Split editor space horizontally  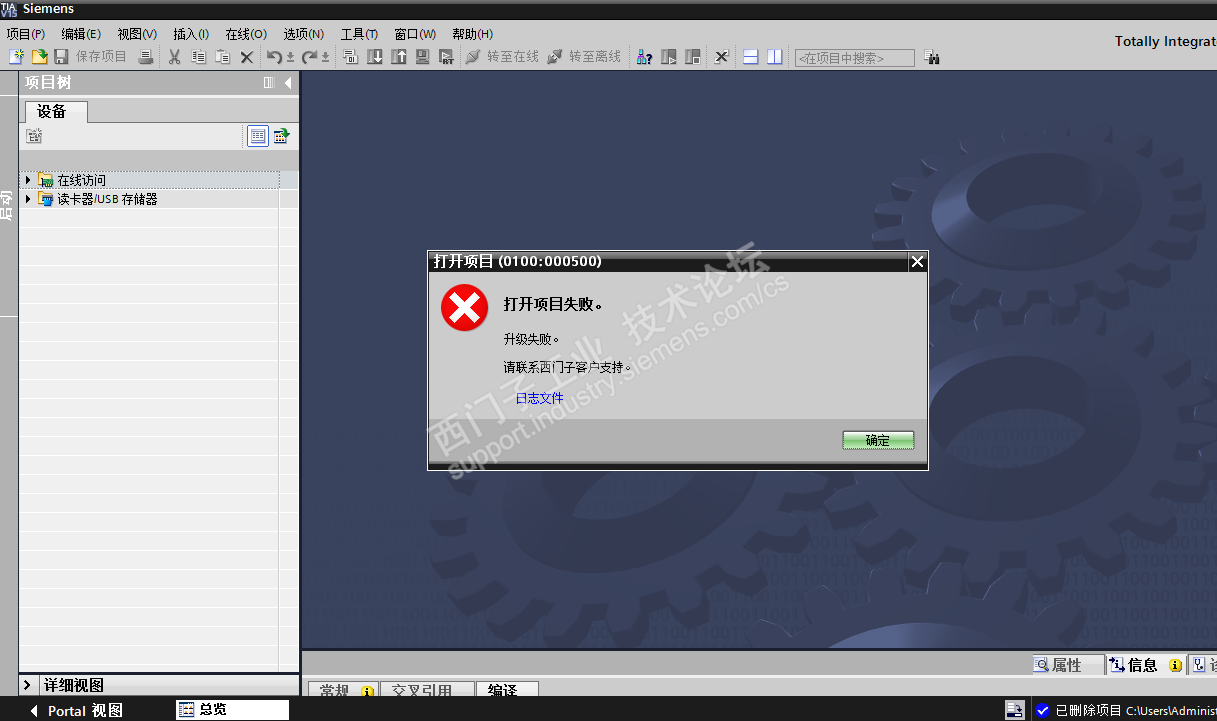(751, 57)
